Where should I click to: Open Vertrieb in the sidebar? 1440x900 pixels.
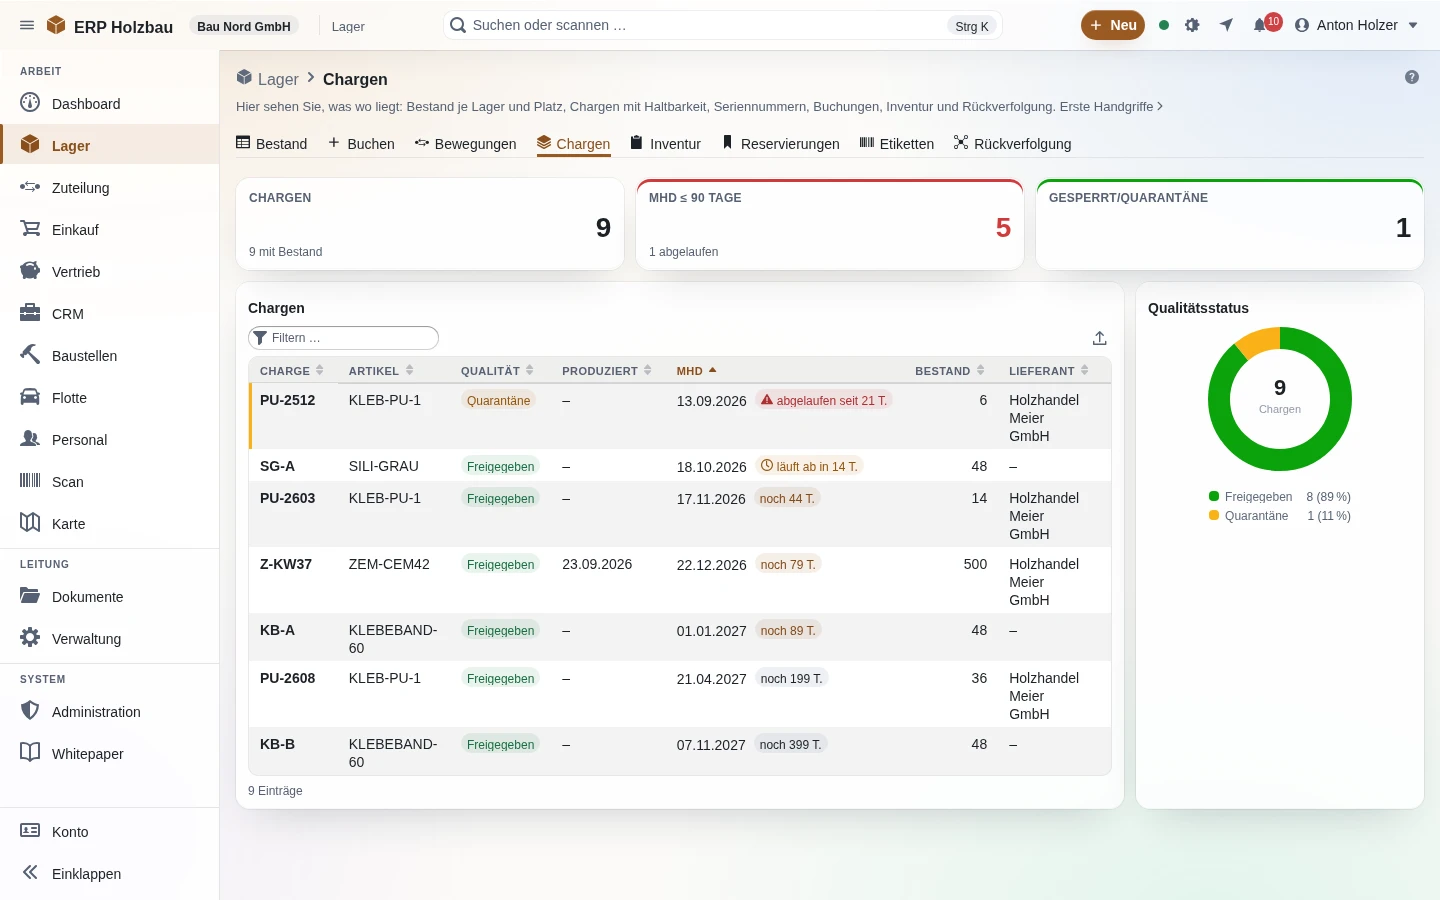tap(110, 271)
